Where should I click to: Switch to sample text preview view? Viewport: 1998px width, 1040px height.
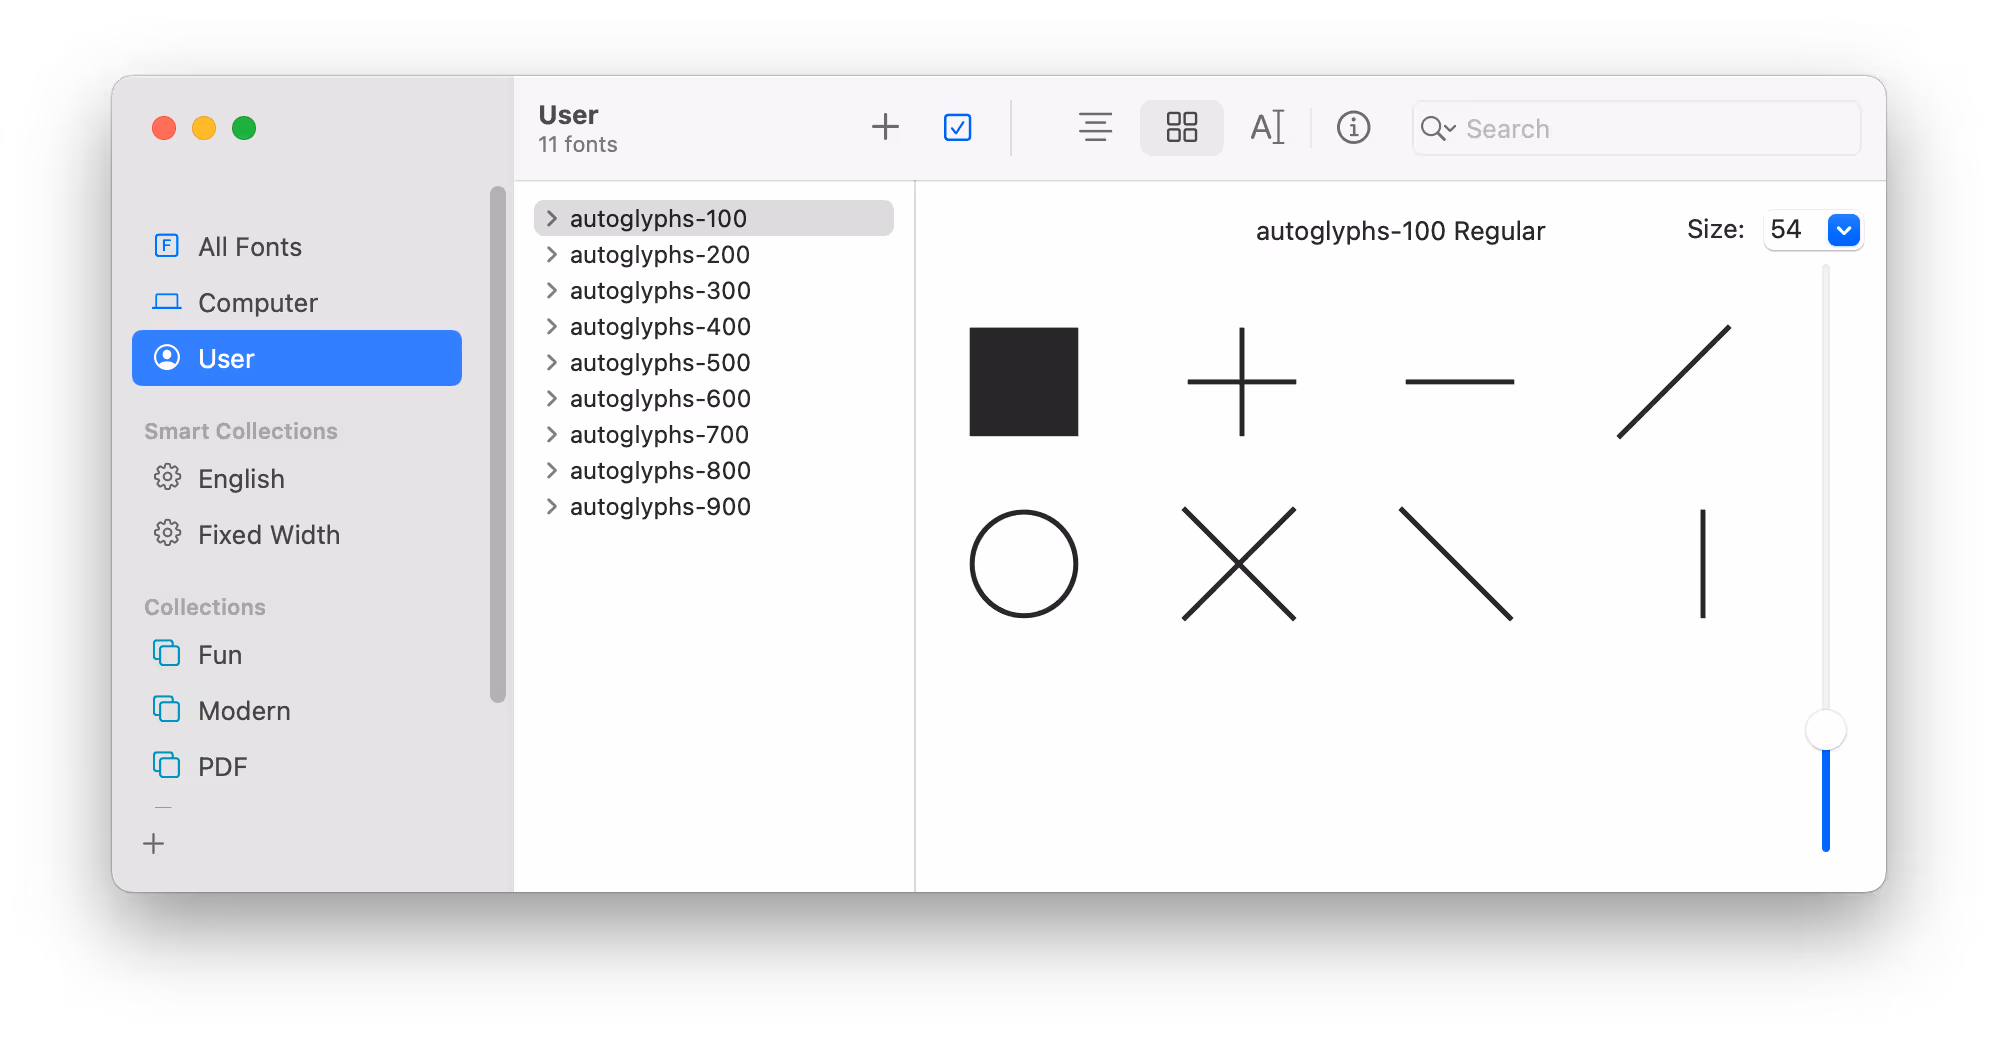pyautogui.click(x=1095, y=127)
